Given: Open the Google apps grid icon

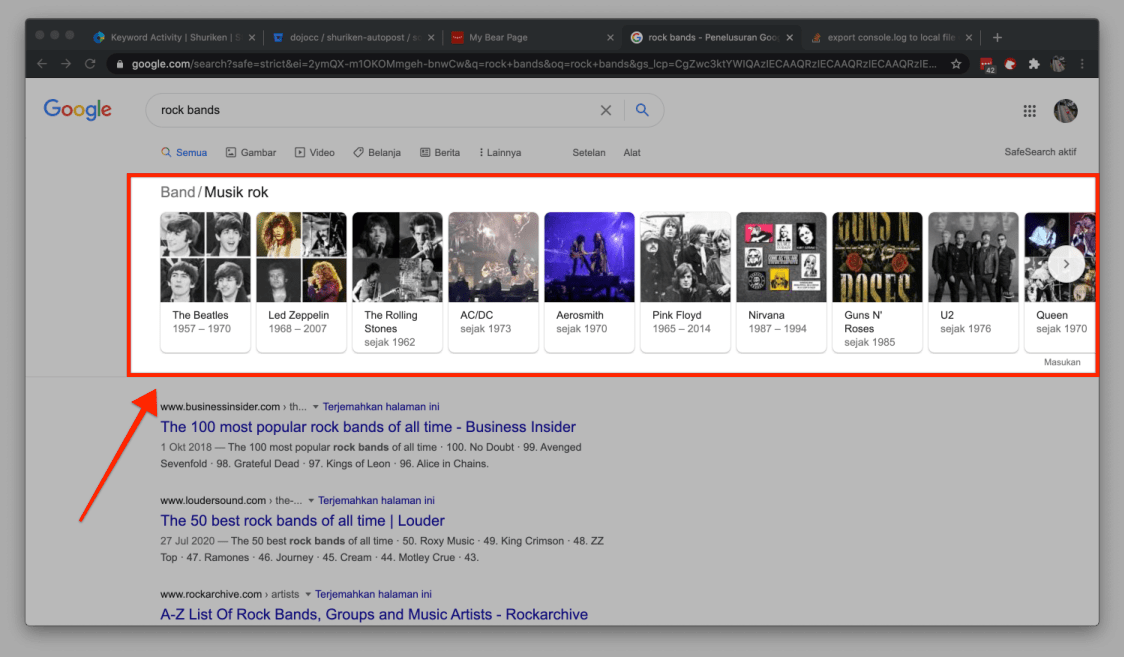Looking at the screenshot, I should [1029, 110].
